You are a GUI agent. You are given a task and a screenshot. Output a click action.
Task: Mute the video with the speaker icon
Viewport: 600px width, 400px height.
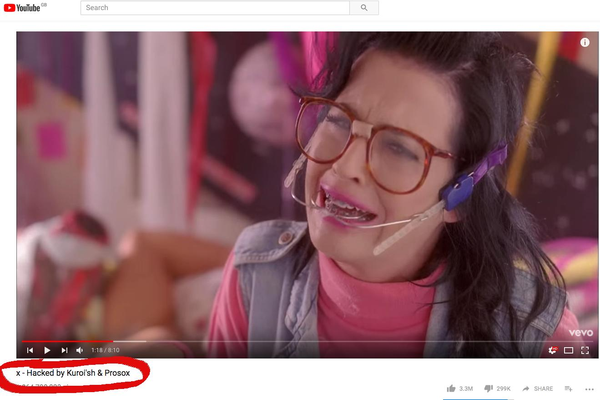(80, 350)
